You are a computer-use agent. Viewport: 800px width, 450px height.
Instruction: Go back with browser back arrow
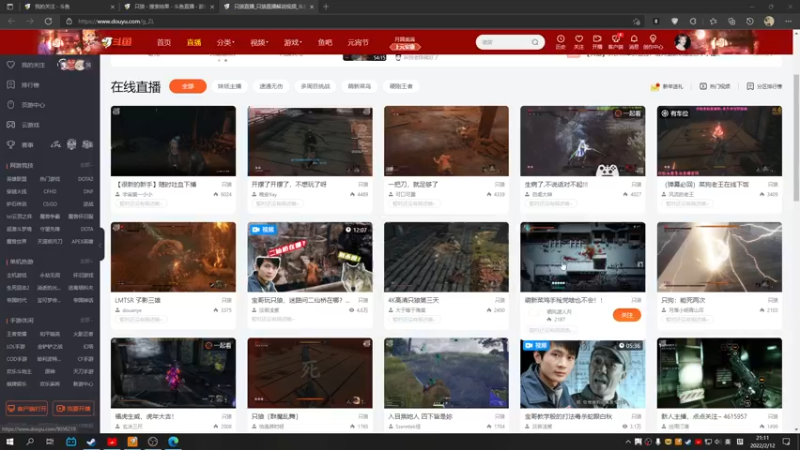(12, 21)
